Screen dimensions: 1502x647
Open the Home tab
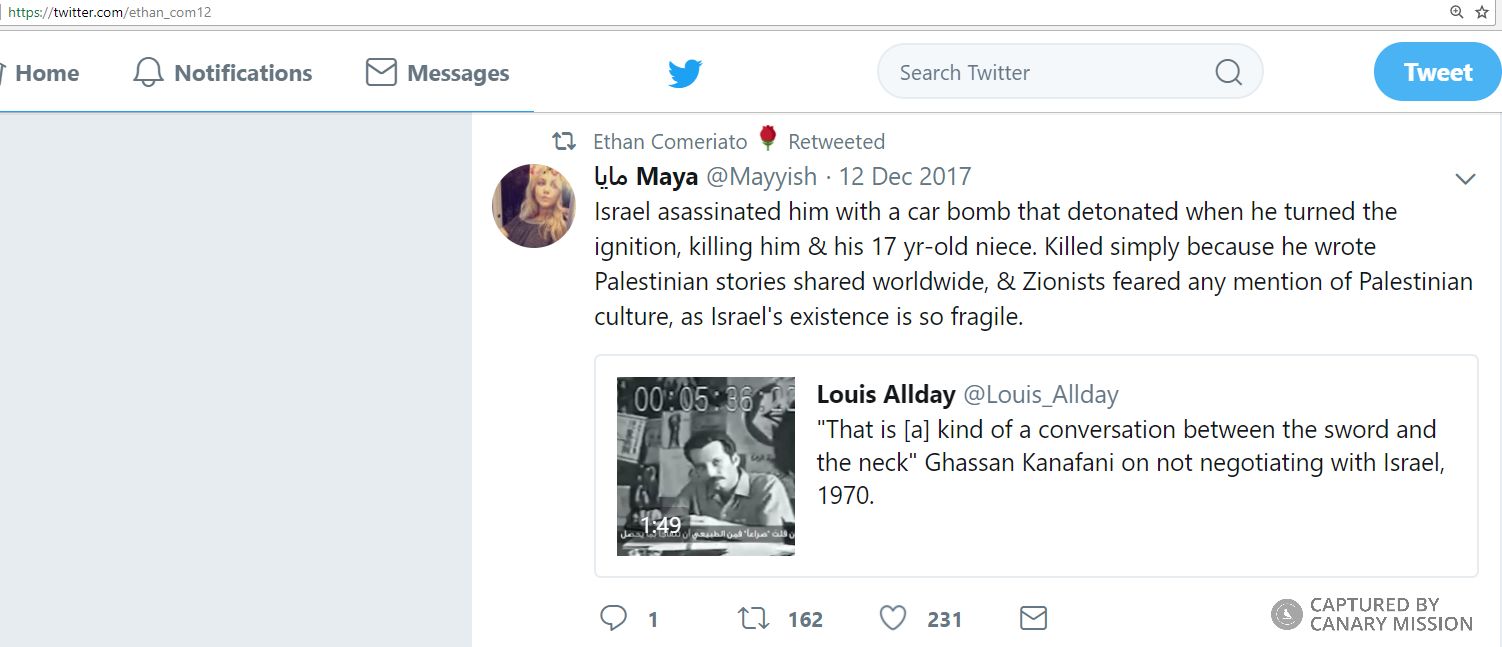click(x=46, y=73)
